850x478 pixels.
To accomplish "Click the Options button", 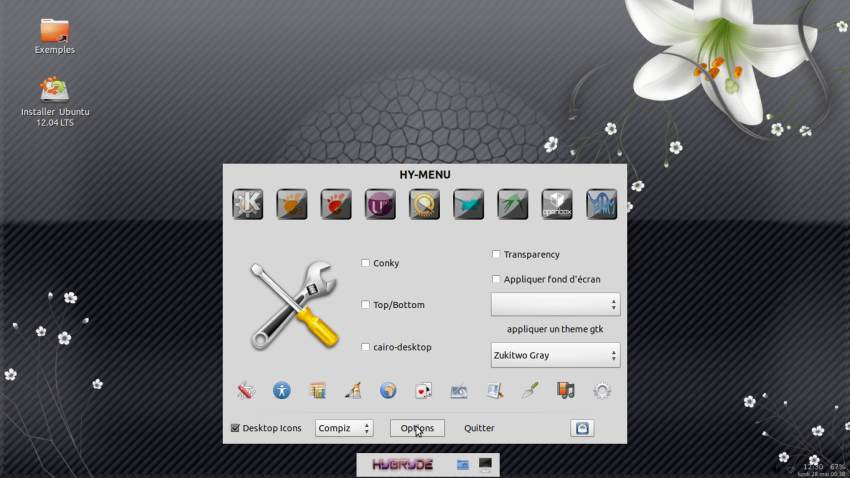I will click(x=417, y=428).
